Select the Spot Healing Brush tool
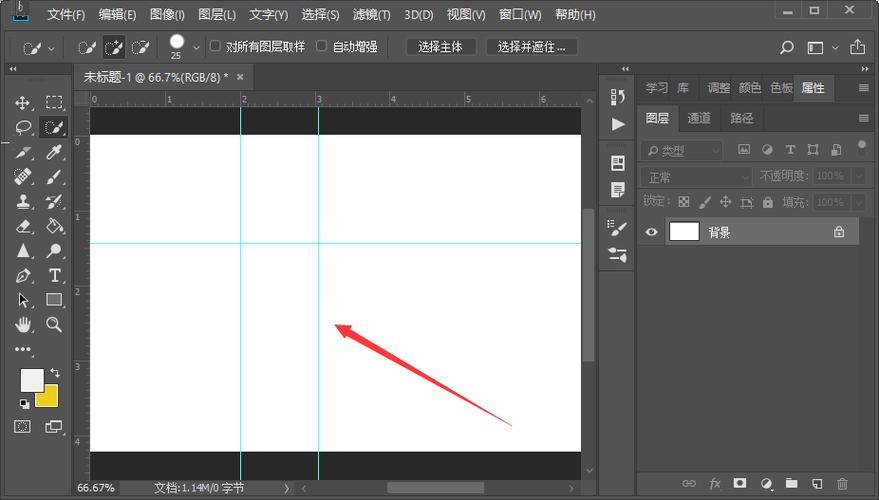Viewport: 879px width, 500px height. [x=22, y=177]
